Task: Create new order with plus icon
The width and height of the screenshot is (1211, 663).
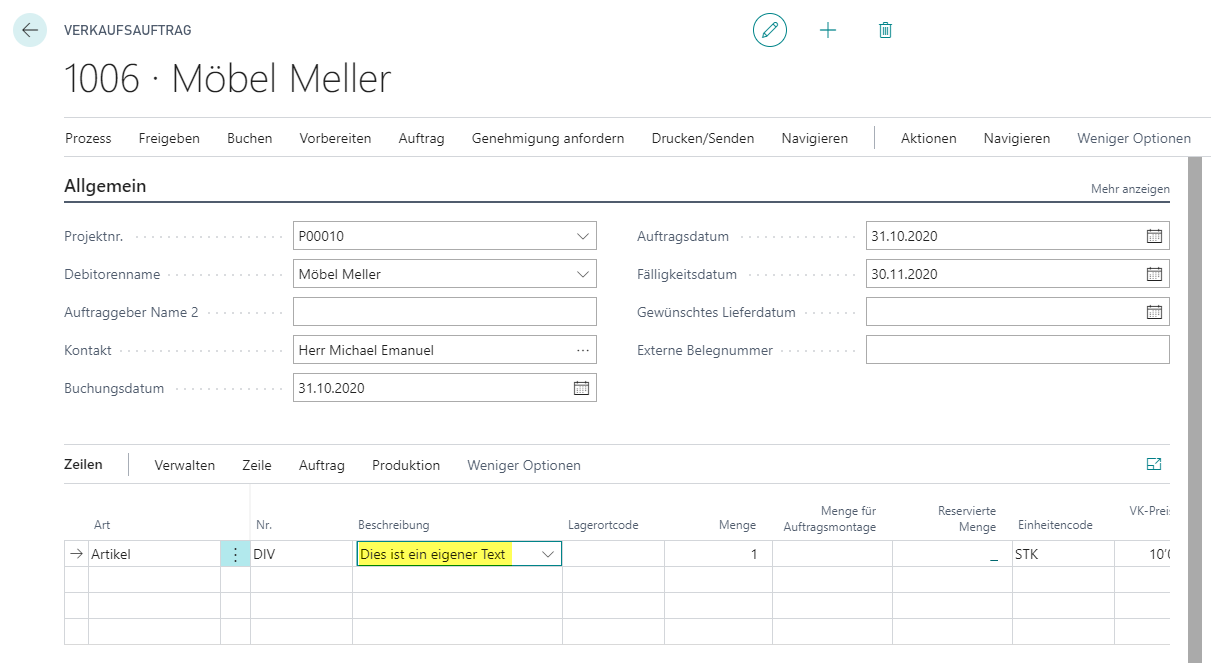Action: coord(828,30)
